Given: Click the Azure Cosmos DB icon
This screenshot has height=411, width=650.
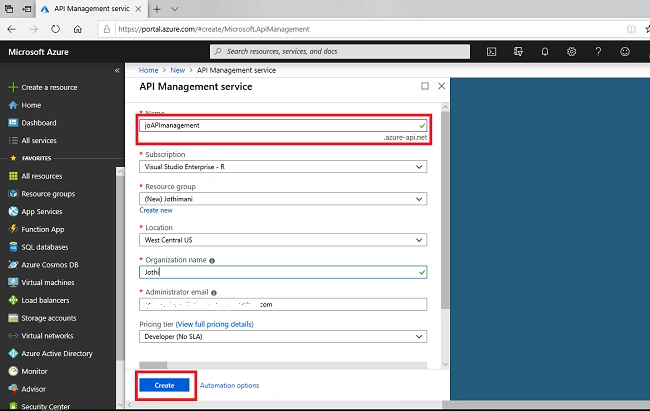Looking at the screenshot, I should pyautogui.click(x=13, y=265).
